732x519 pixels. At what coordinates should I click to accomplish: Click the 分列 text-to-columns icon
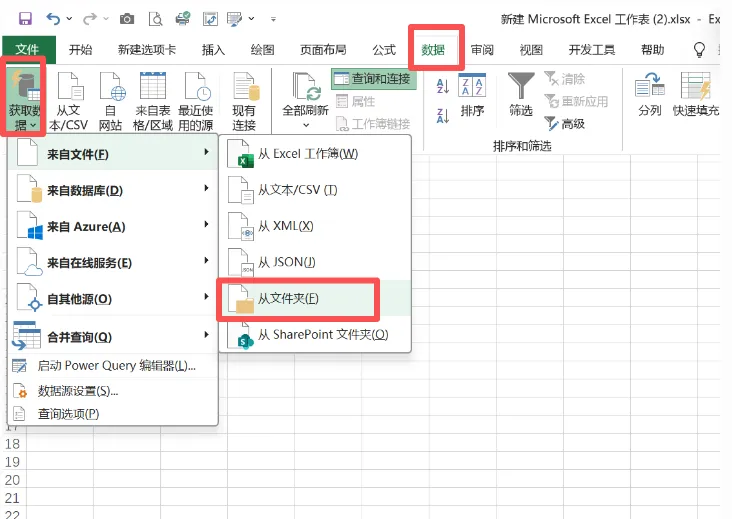click(x=650, y=95)
